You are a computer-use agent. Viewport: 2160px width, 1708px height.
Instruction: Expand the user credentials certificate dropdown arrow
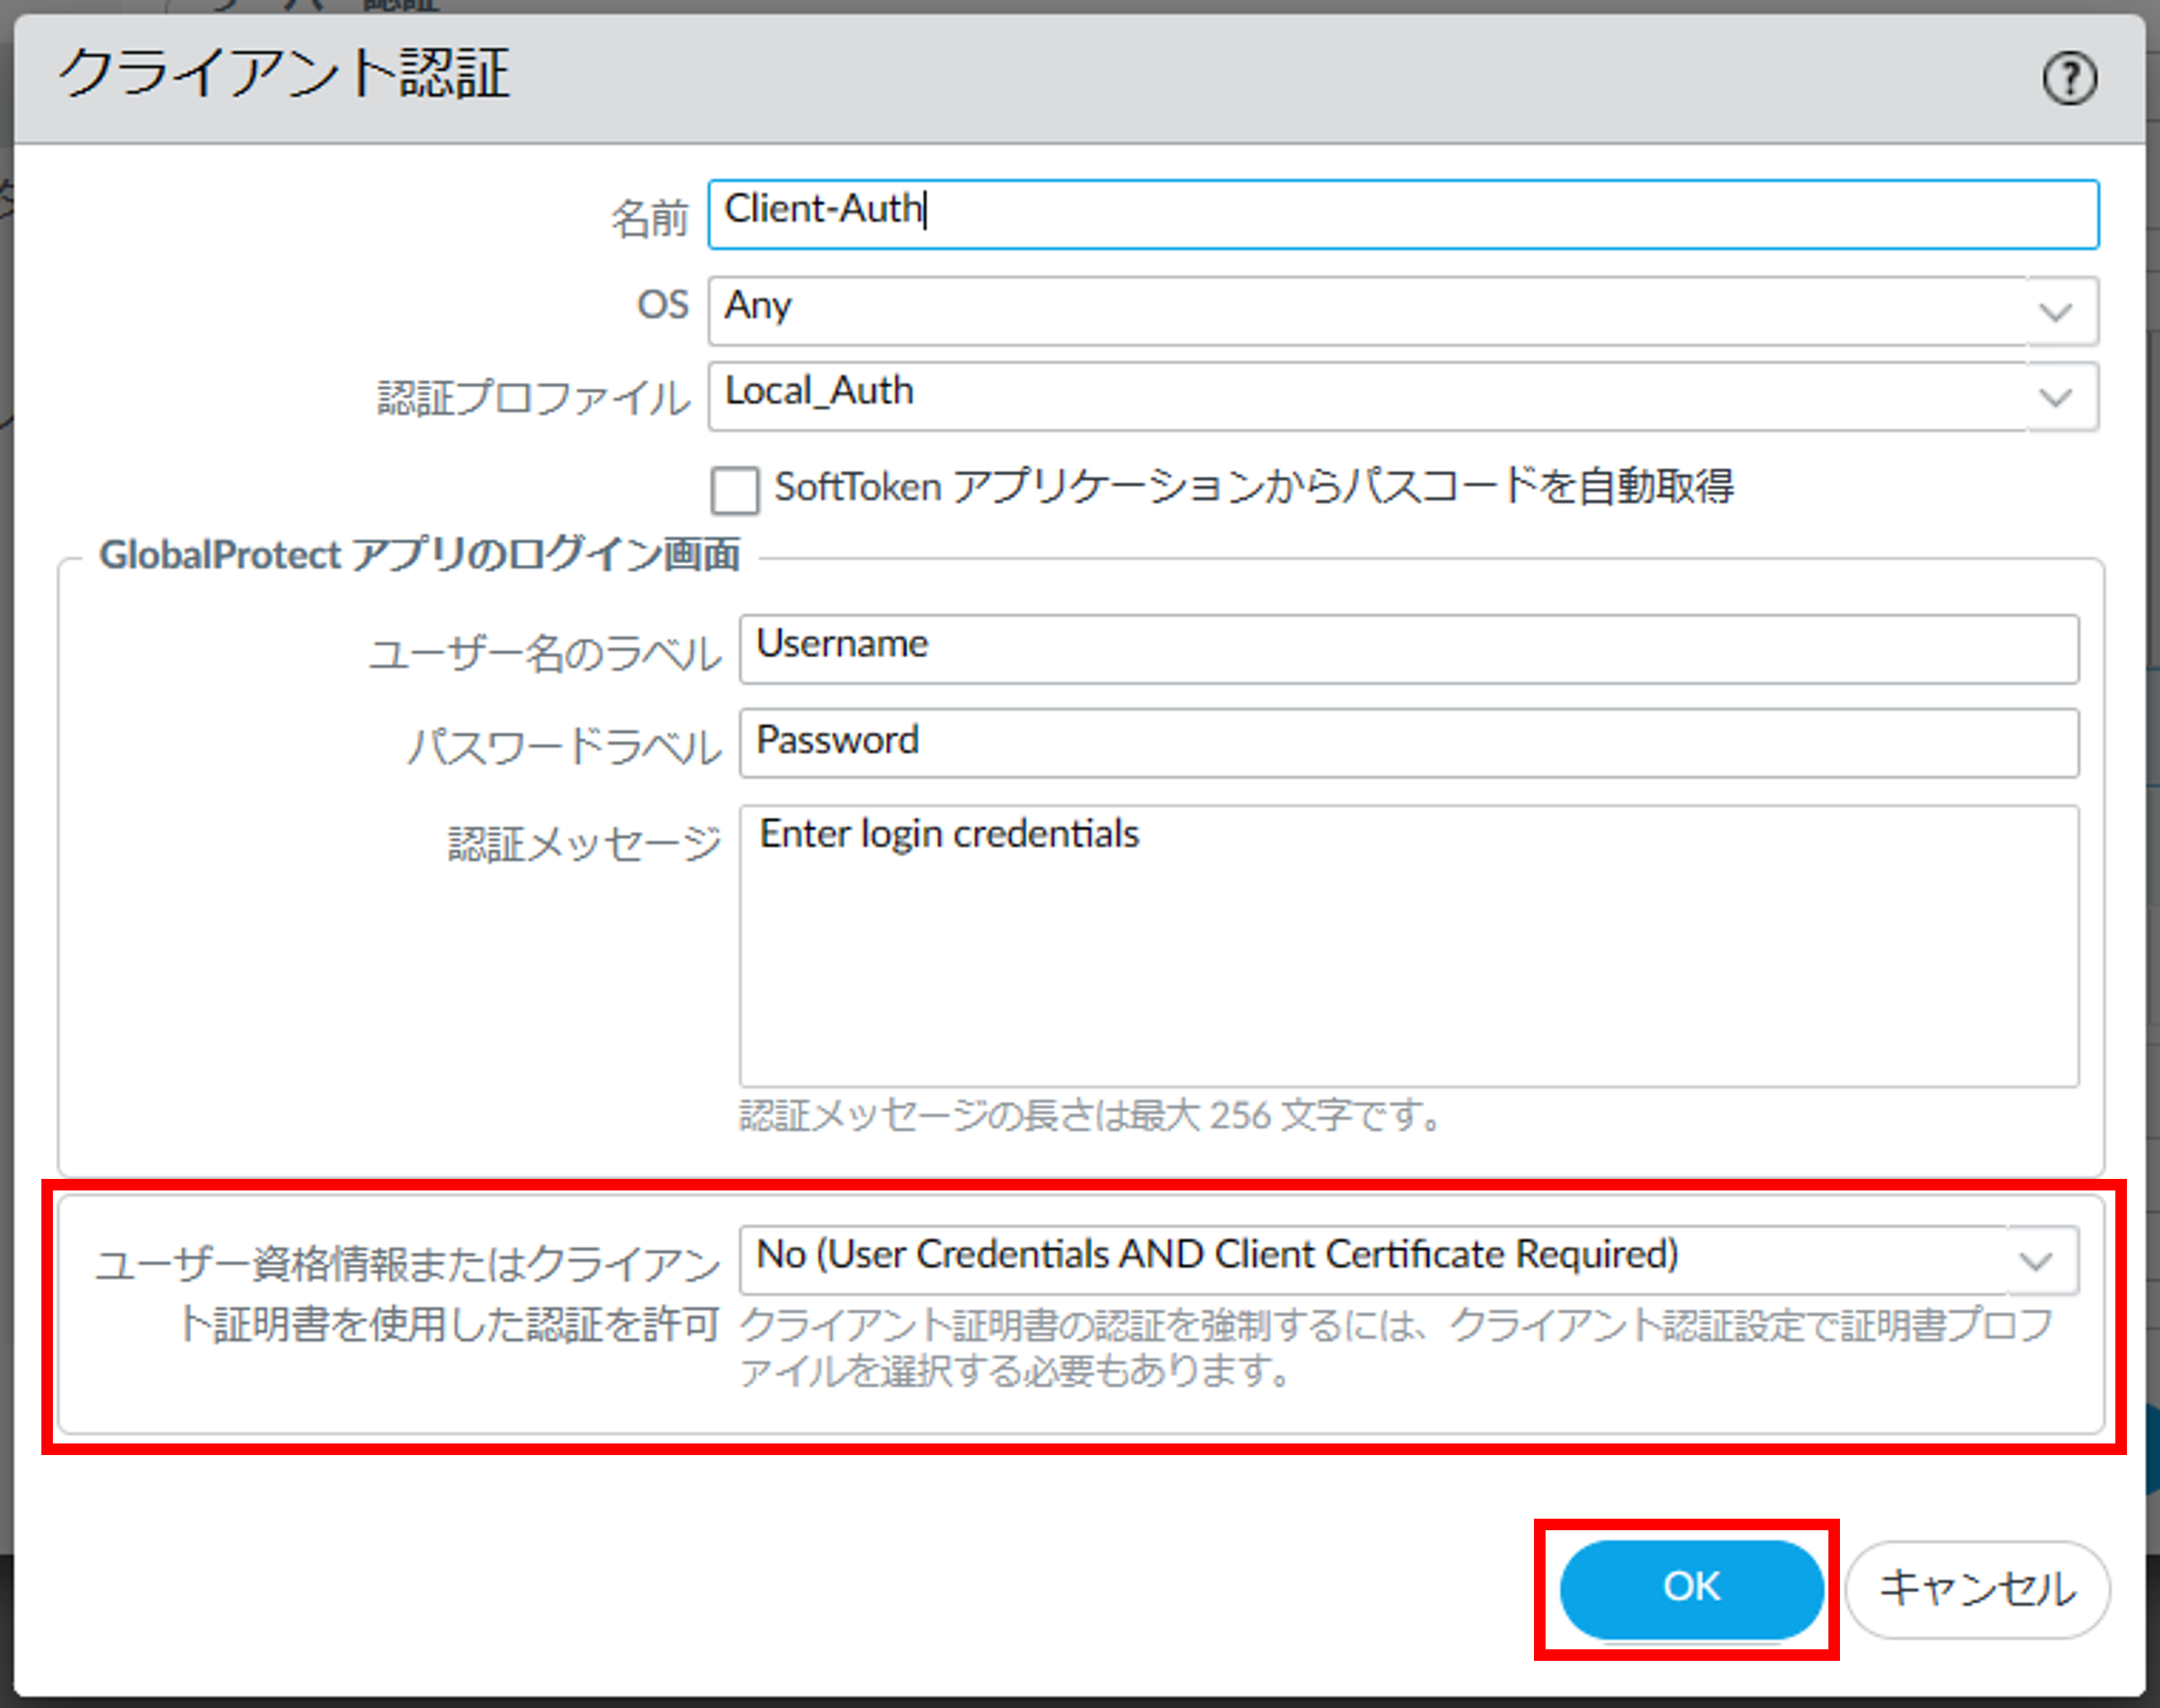click(x=2036, y=1260)
